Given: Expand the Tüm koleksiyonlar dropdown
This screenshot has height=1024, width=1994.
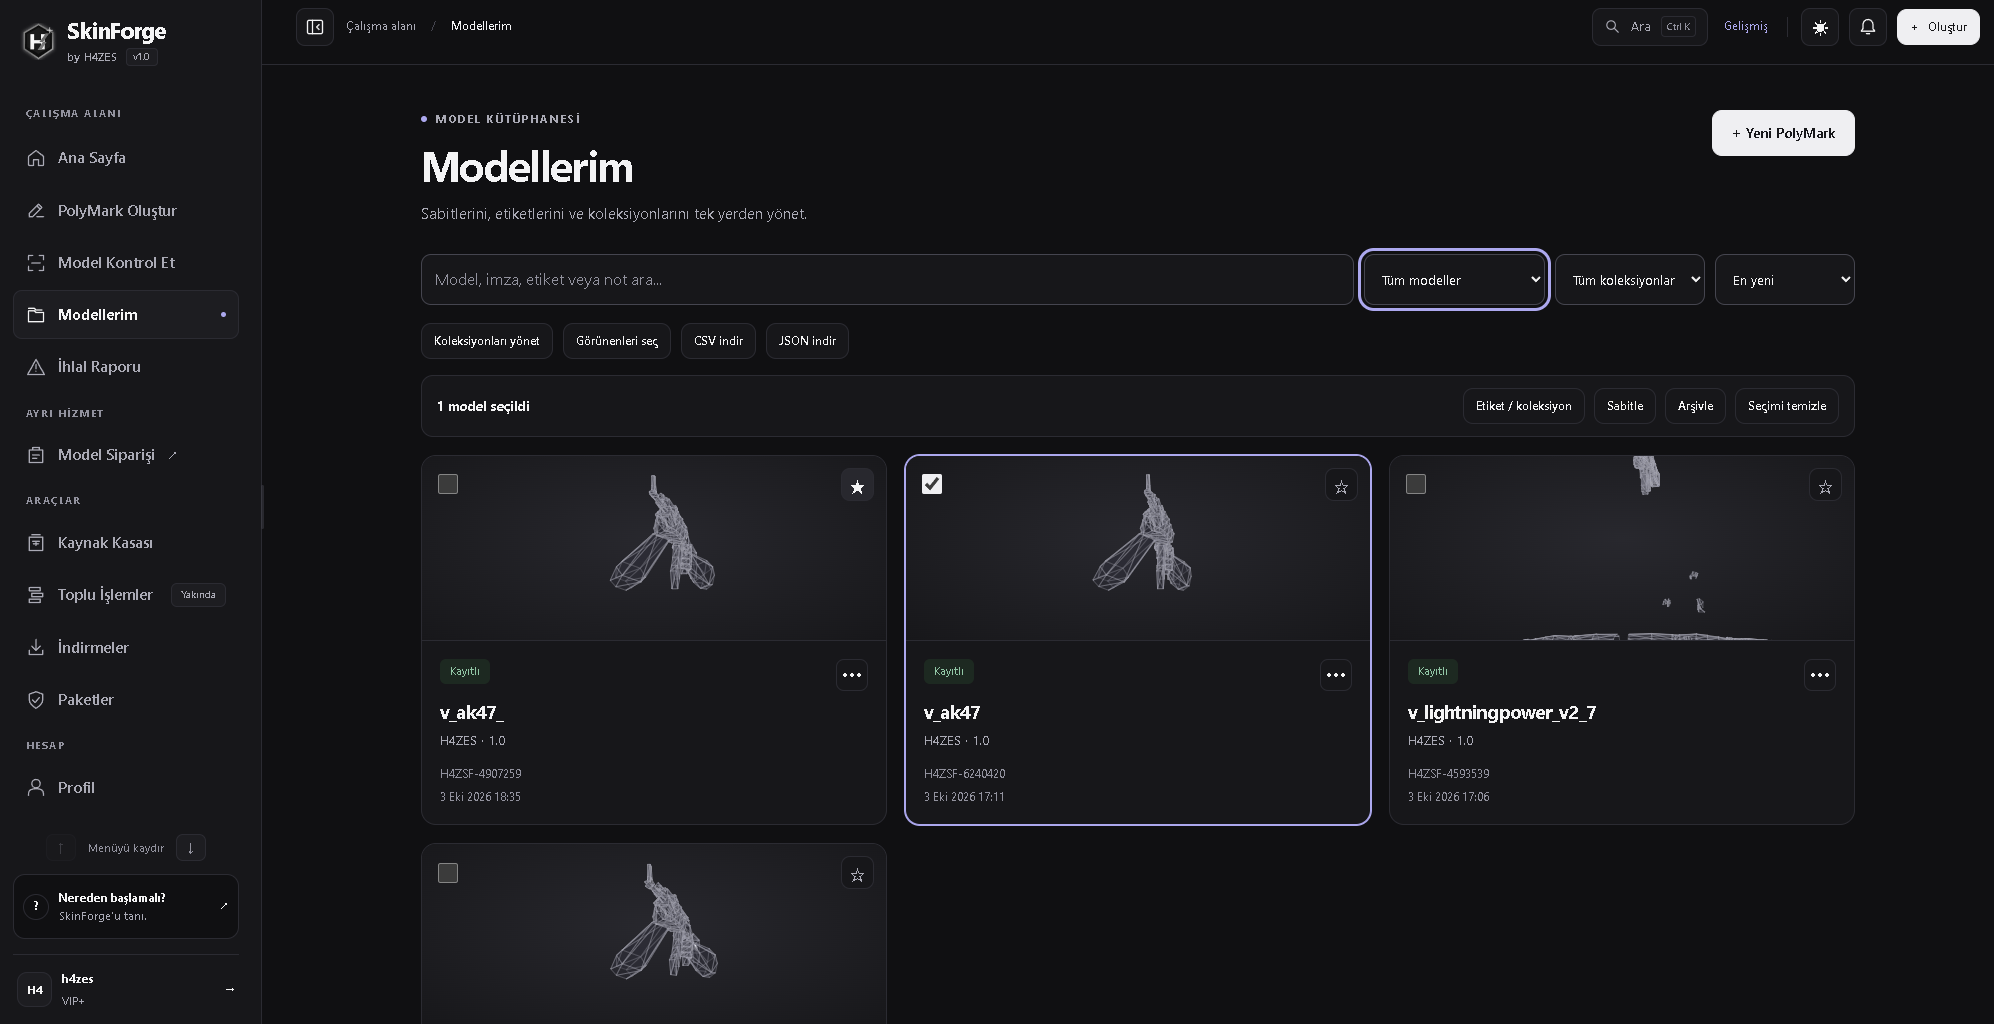Looking at the screenshot, I should (1630, 280).
